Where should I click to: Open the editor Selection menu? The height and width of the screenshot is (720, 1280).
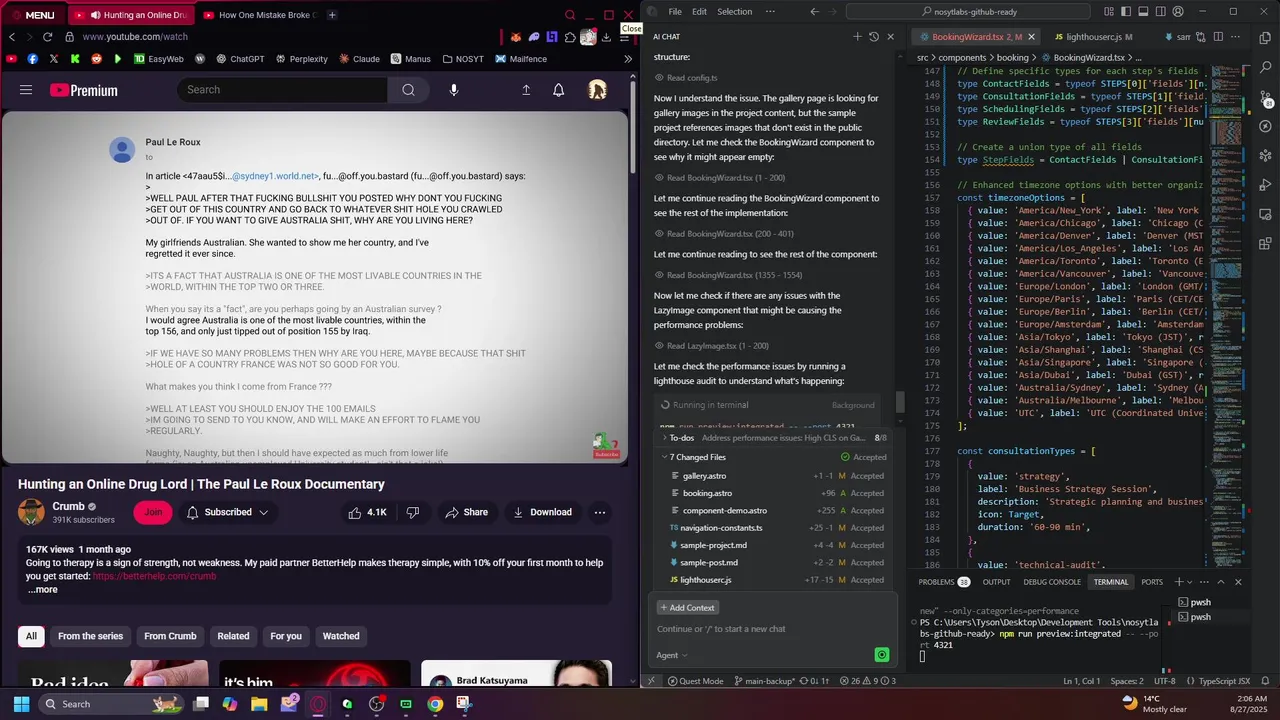734,12
